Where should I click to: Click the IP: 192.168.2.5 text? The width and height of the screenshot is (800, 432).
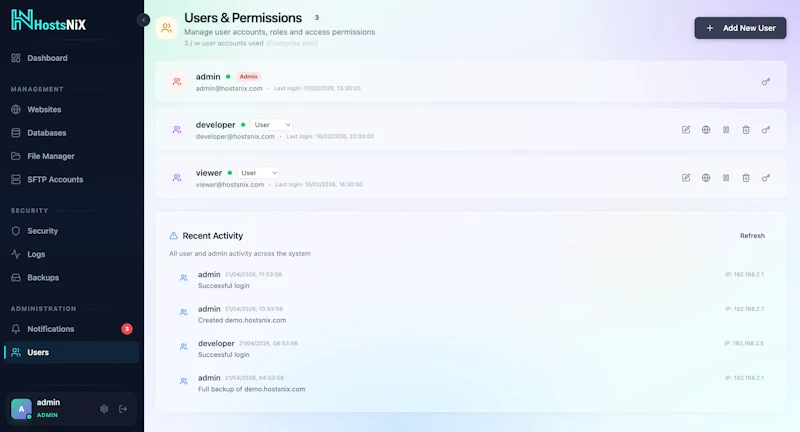744,343
